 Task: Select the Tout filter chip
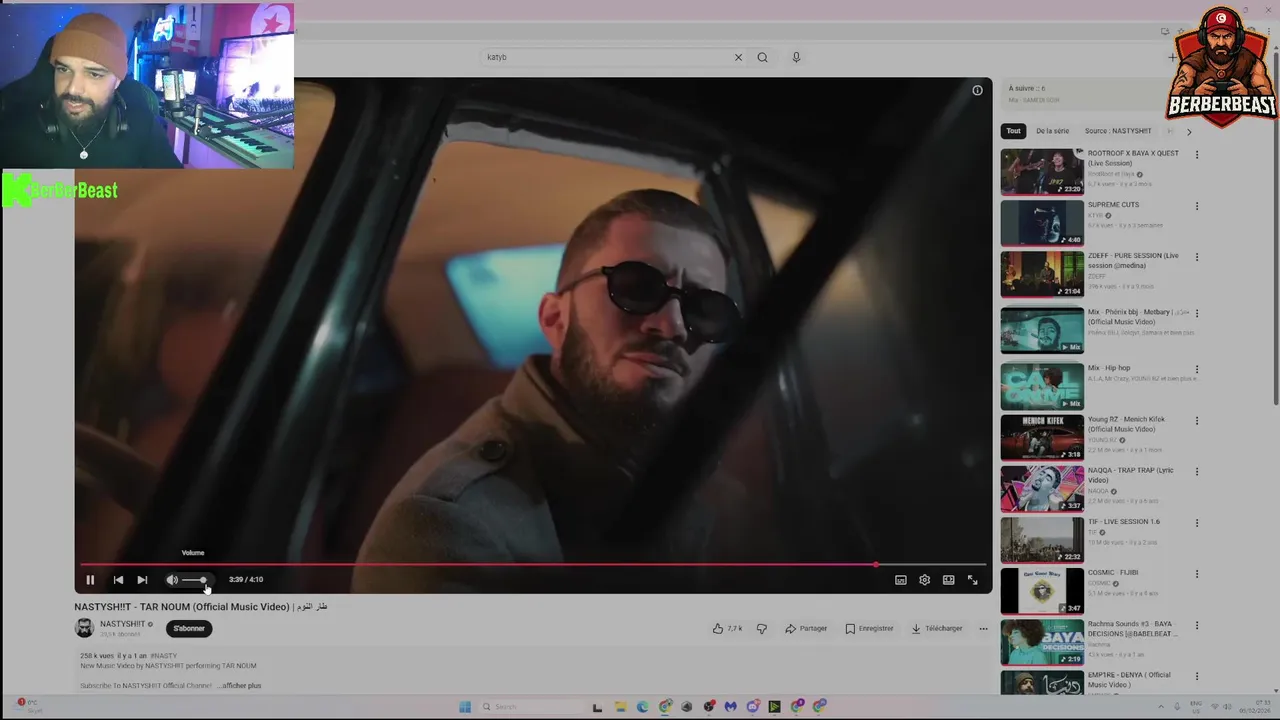1014,131
